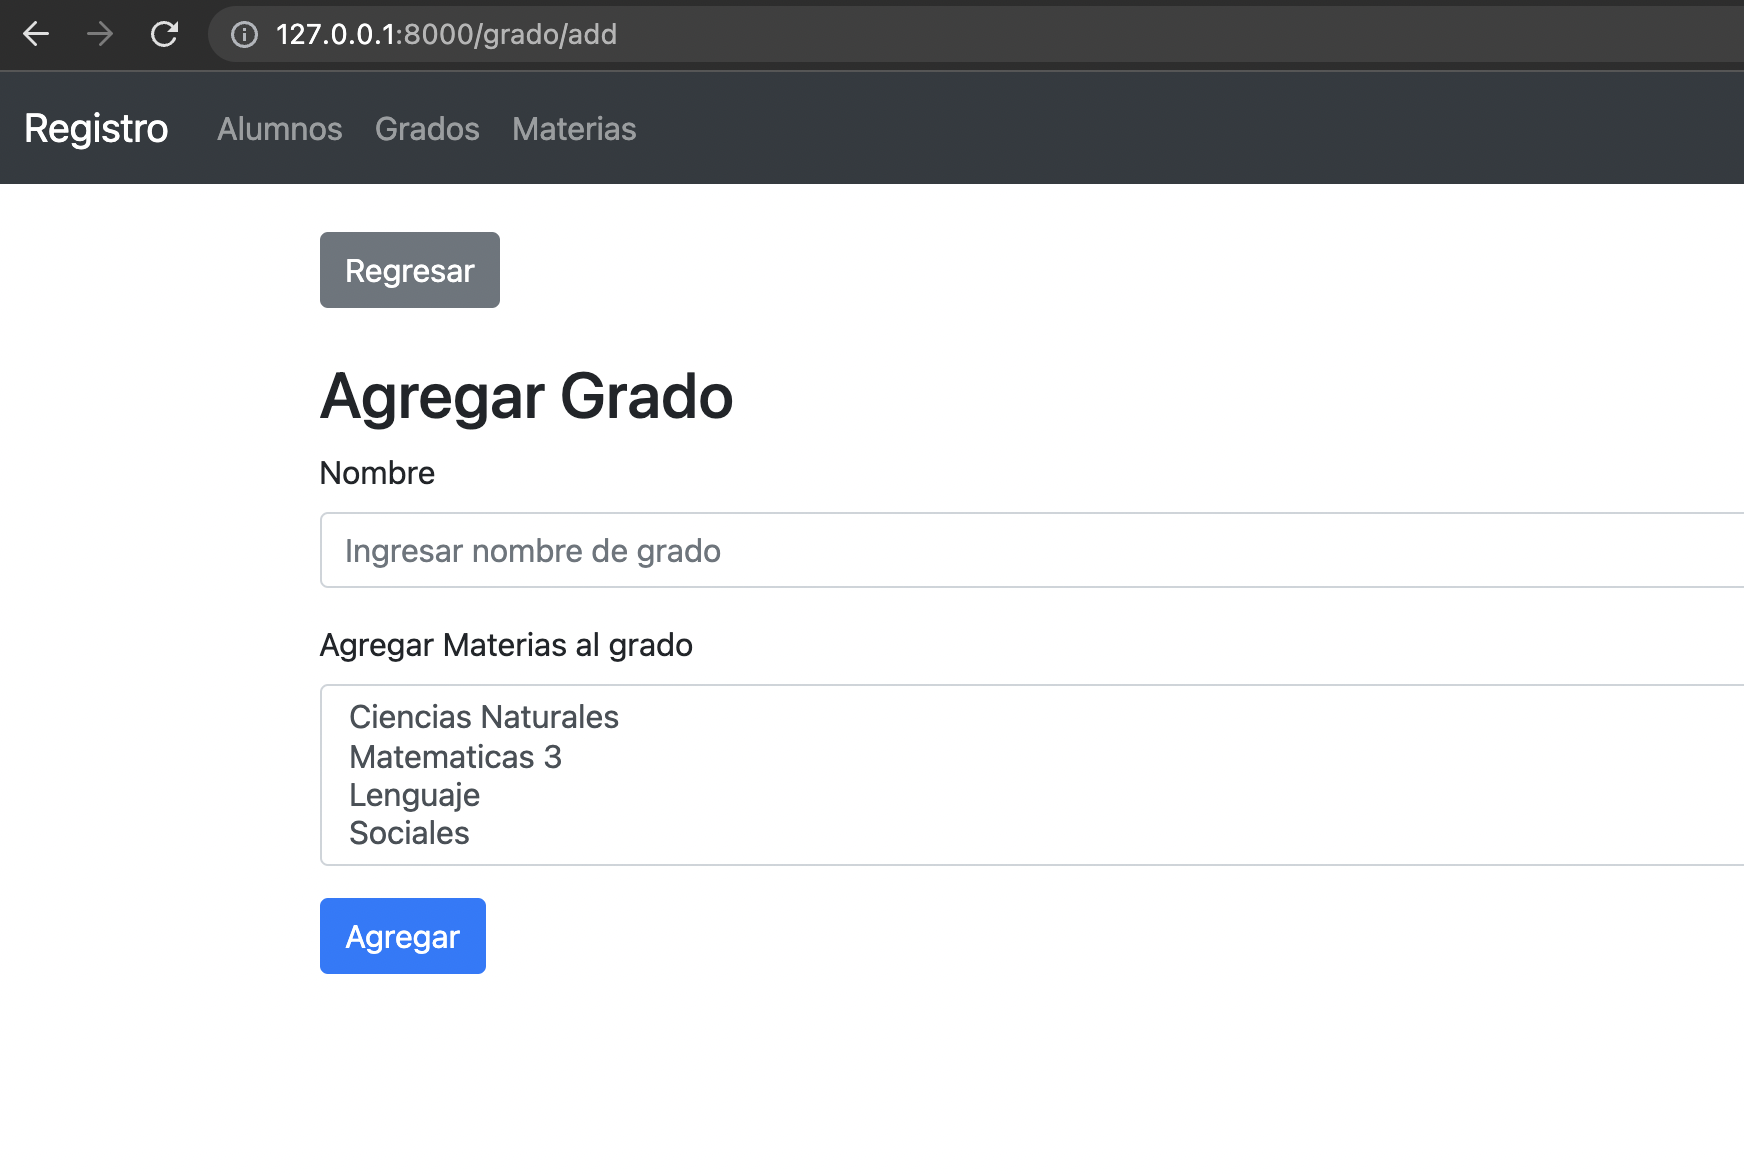Screen dimensions: 1744x1174
Task: Go back using browser back arrow
Action: click(x=36, y=34)
